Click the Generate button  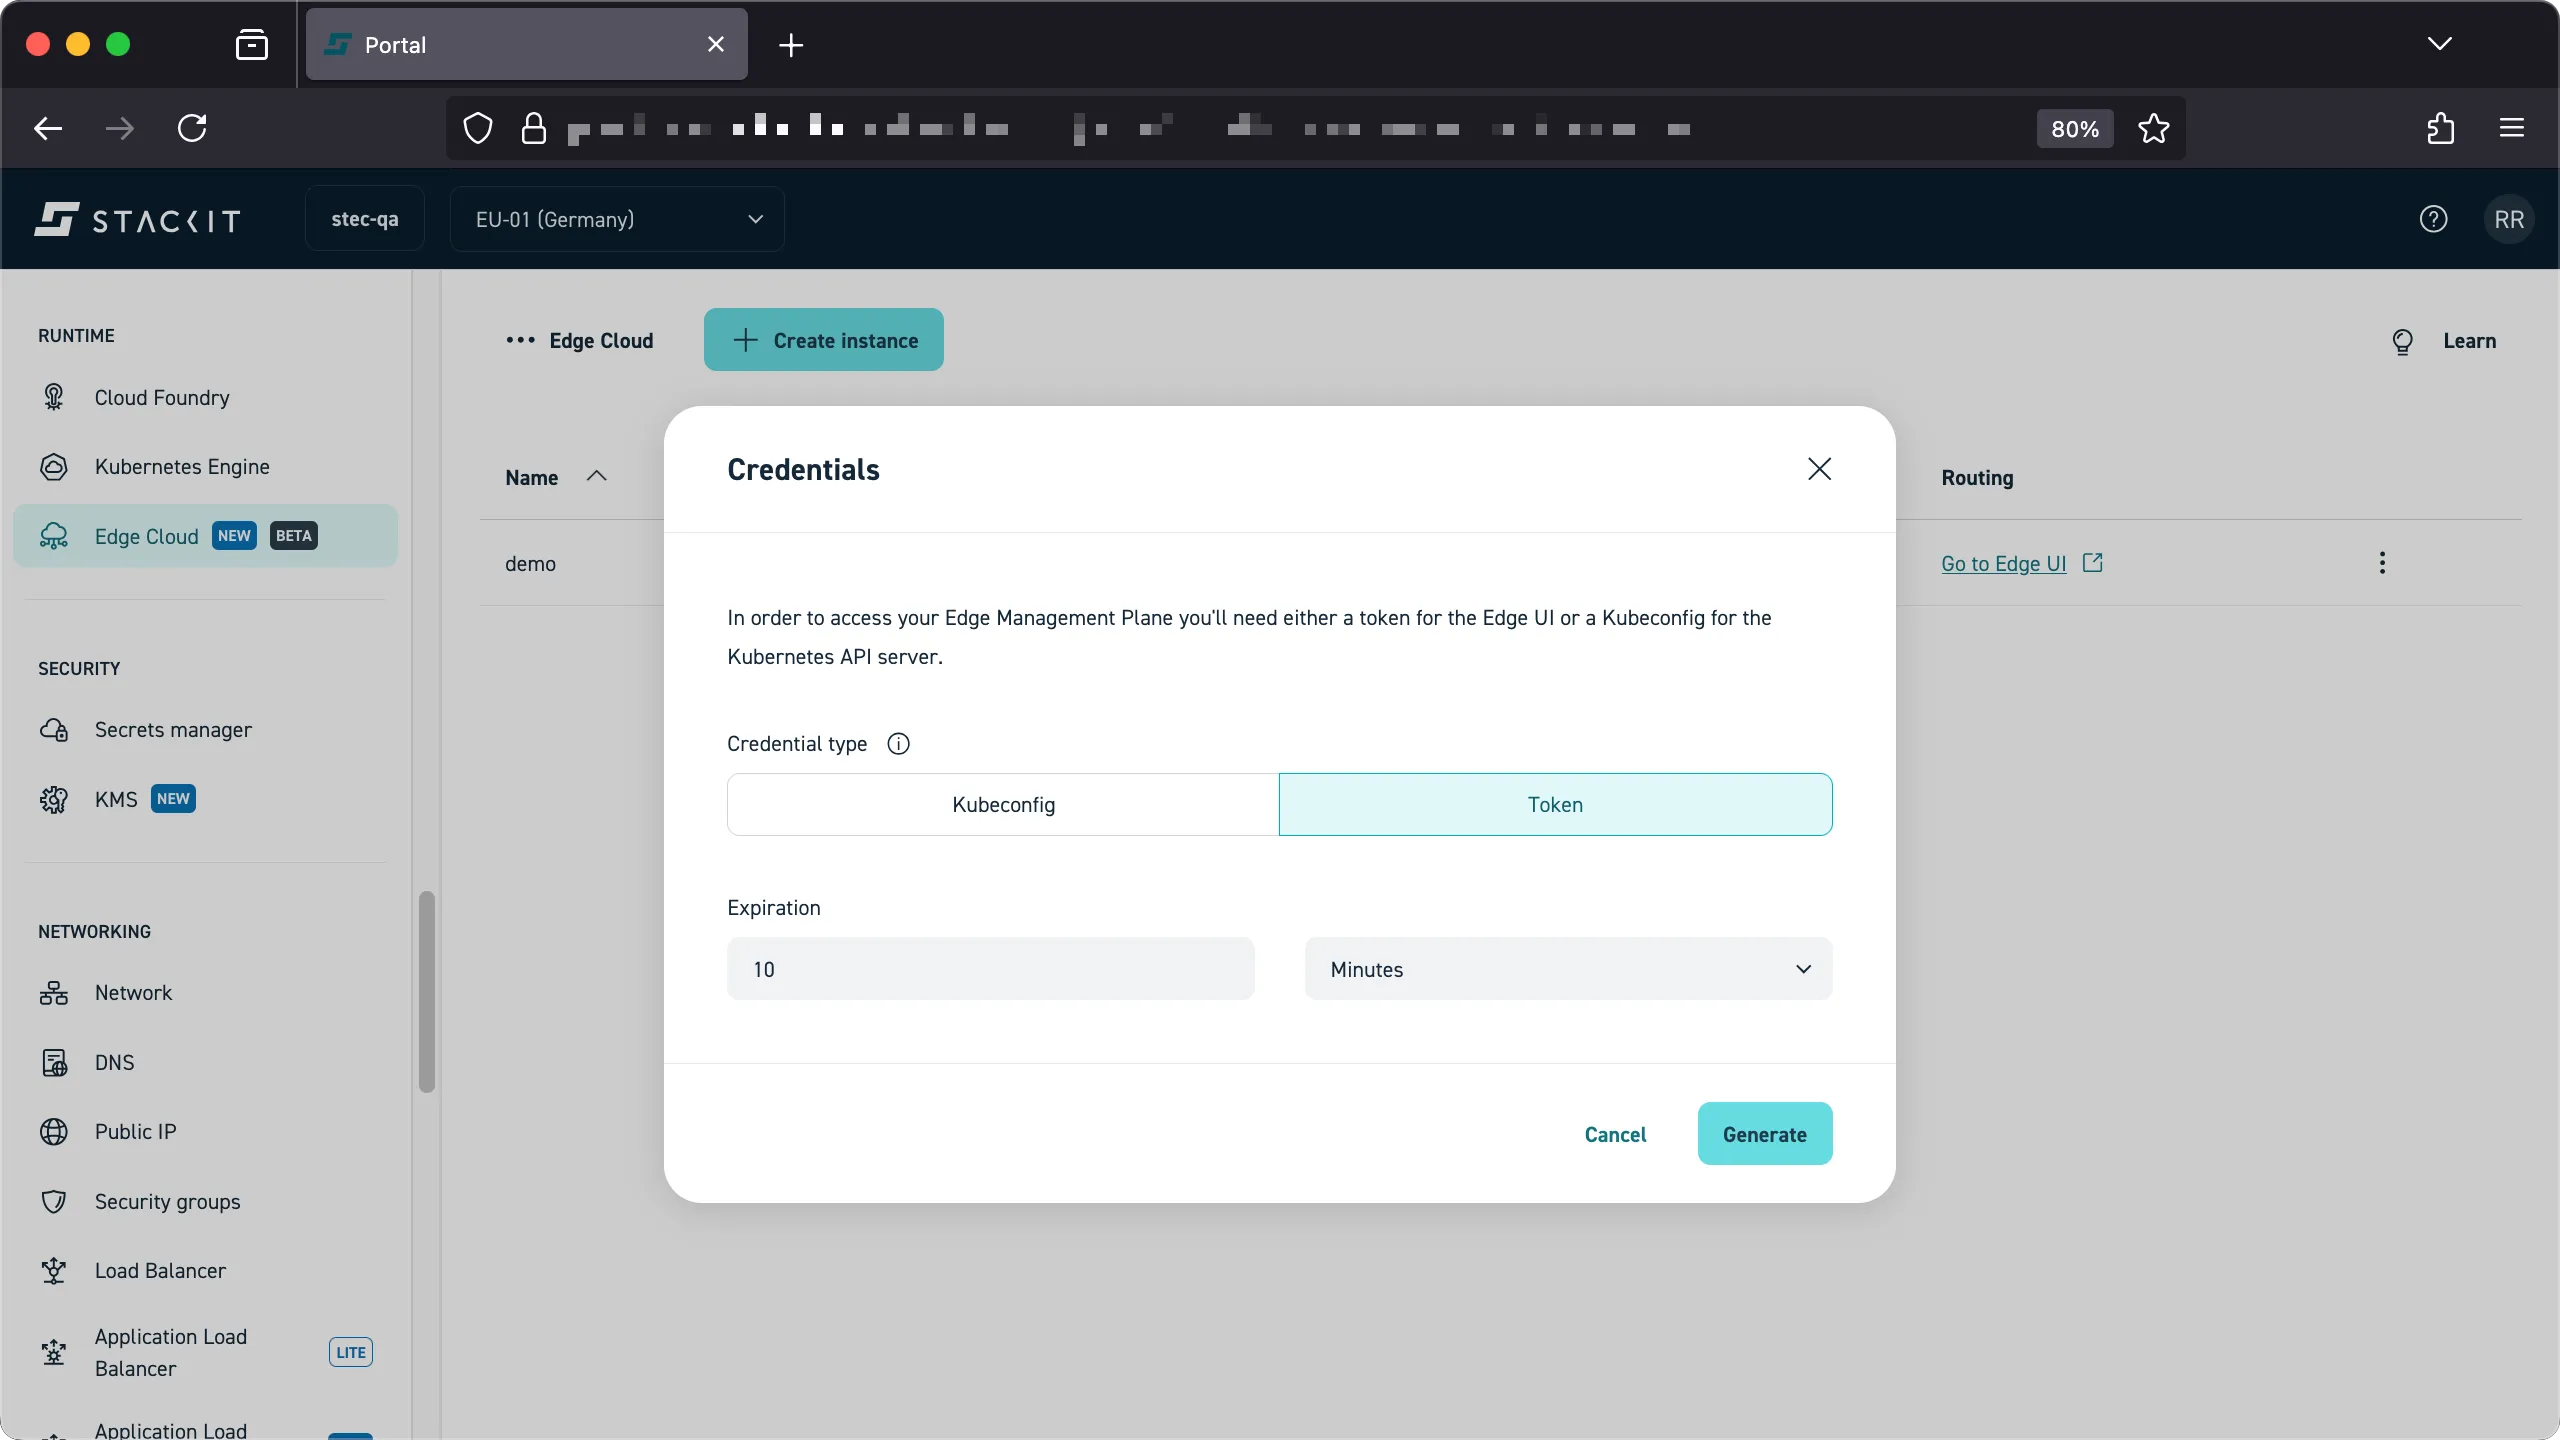coord(1764,1133)
